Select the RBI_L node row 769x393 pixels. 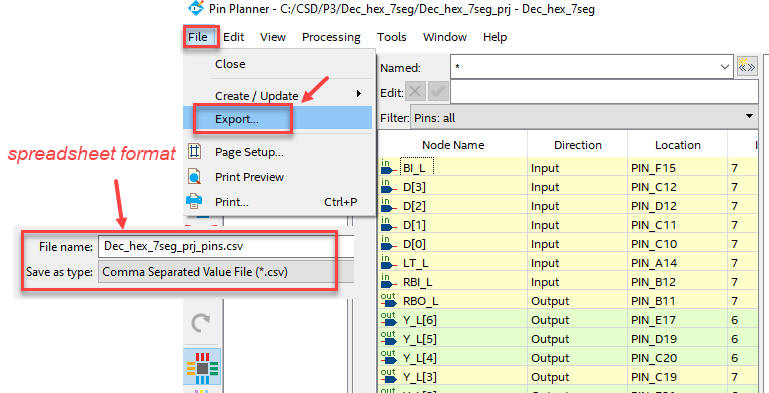[568, 282]
